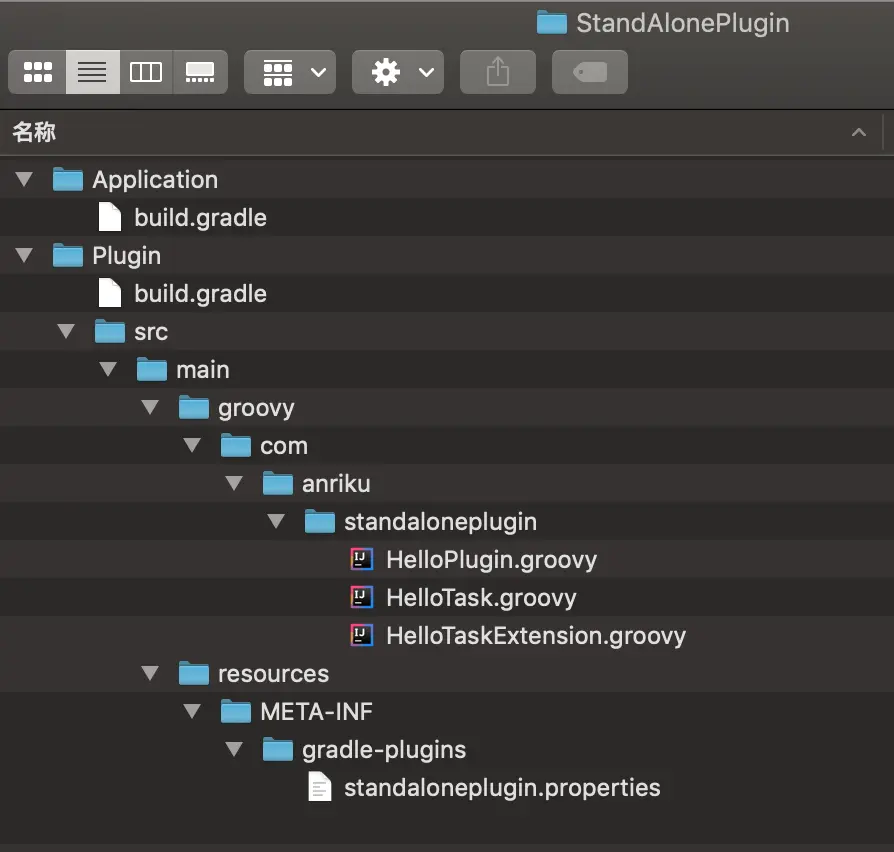Collapse the com folder triangle
Image resolution: width=894 pixels, height=852 pixels.
click(192, 445)
